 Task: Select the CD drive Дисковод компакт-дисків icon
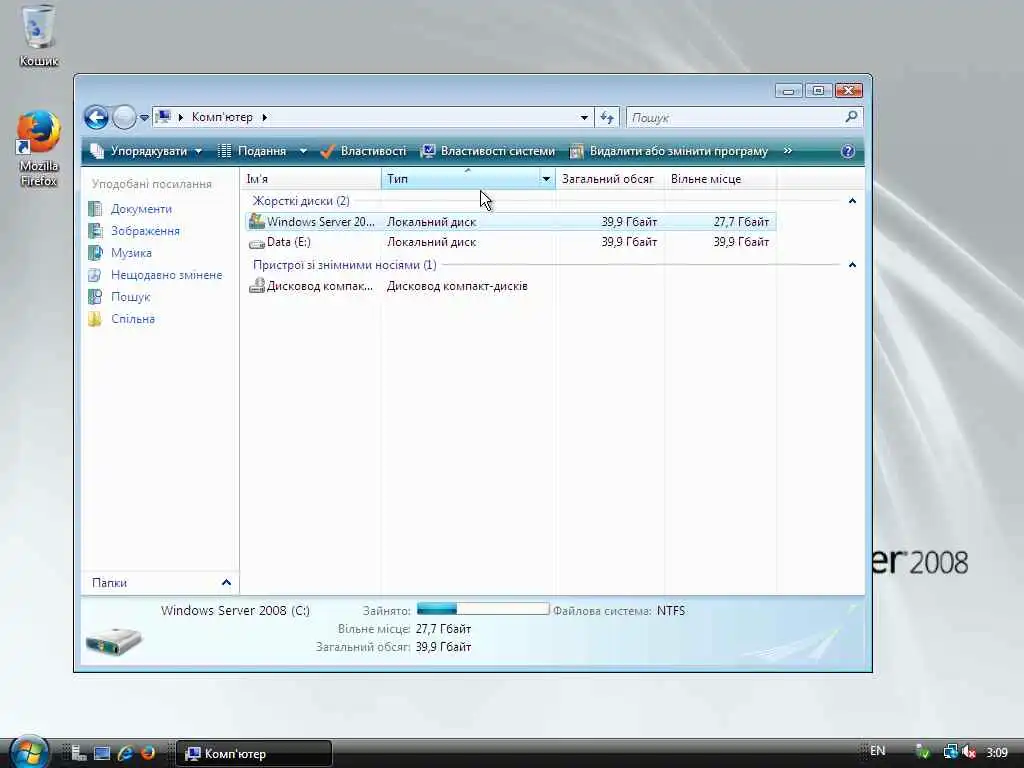257,285
